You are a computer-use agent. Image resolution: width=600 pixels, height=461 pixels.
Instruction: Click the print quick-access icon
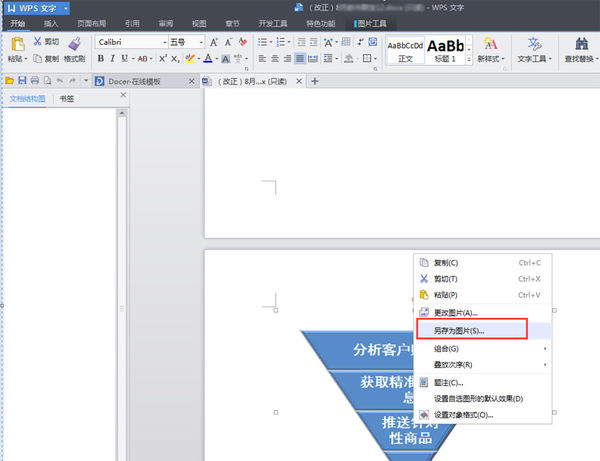coord(35,80)
